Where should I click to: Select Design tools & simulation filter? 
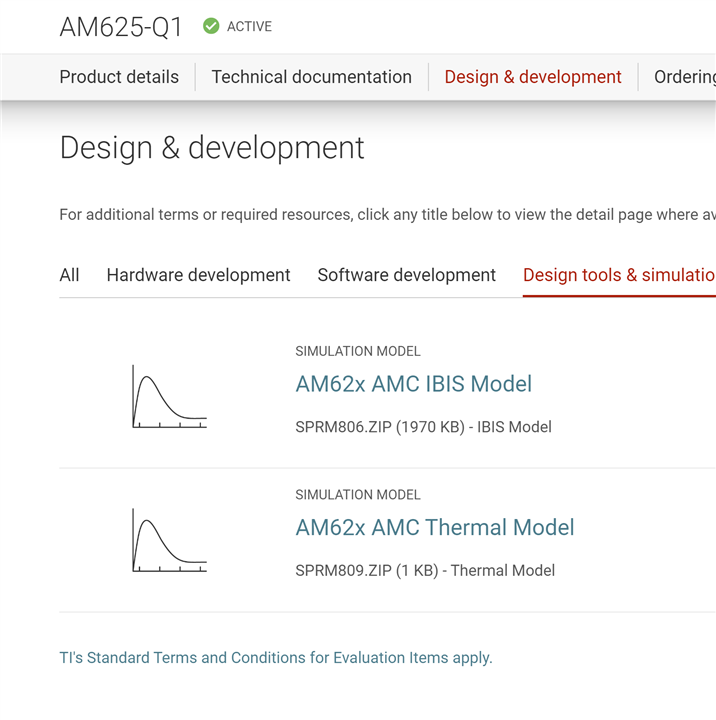[x=619, y=275]
